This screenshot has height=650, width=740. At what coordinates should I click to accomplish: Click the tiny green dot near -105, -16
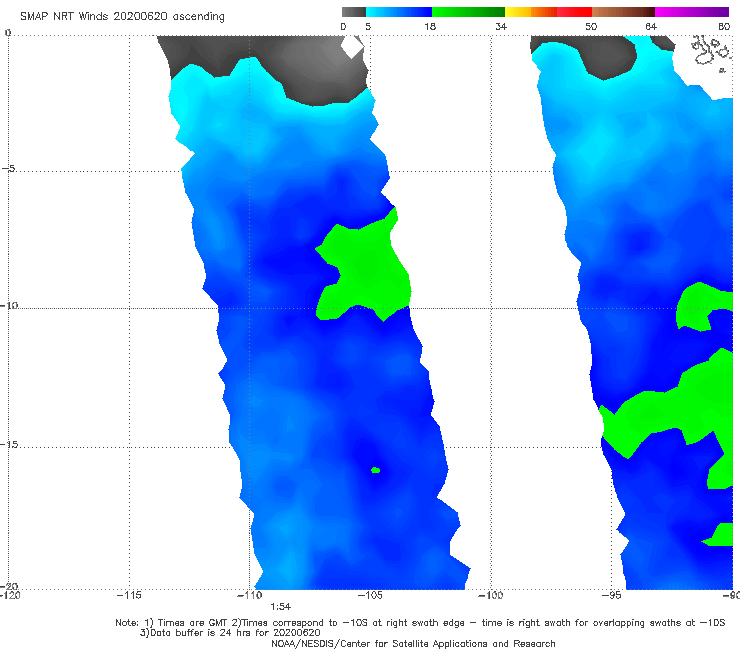click(x=376, y=470)
